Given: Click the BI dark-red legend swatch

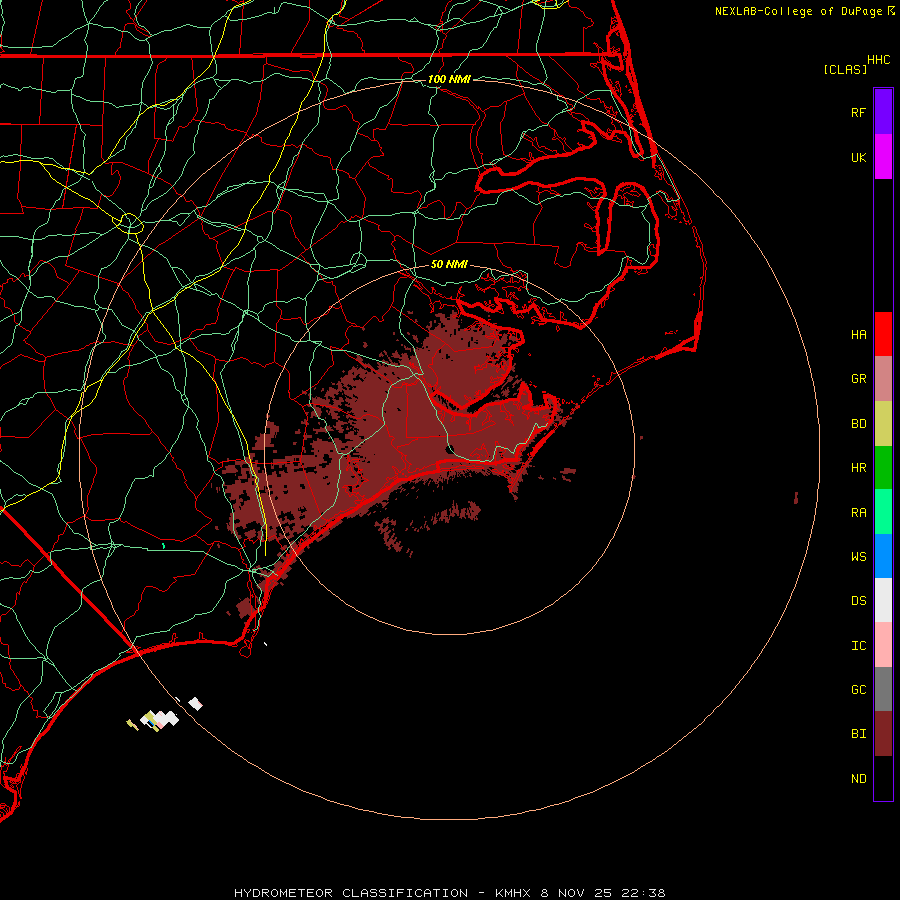Looking at the screenshot, I should pyautogui.click(x=883, y=734).
